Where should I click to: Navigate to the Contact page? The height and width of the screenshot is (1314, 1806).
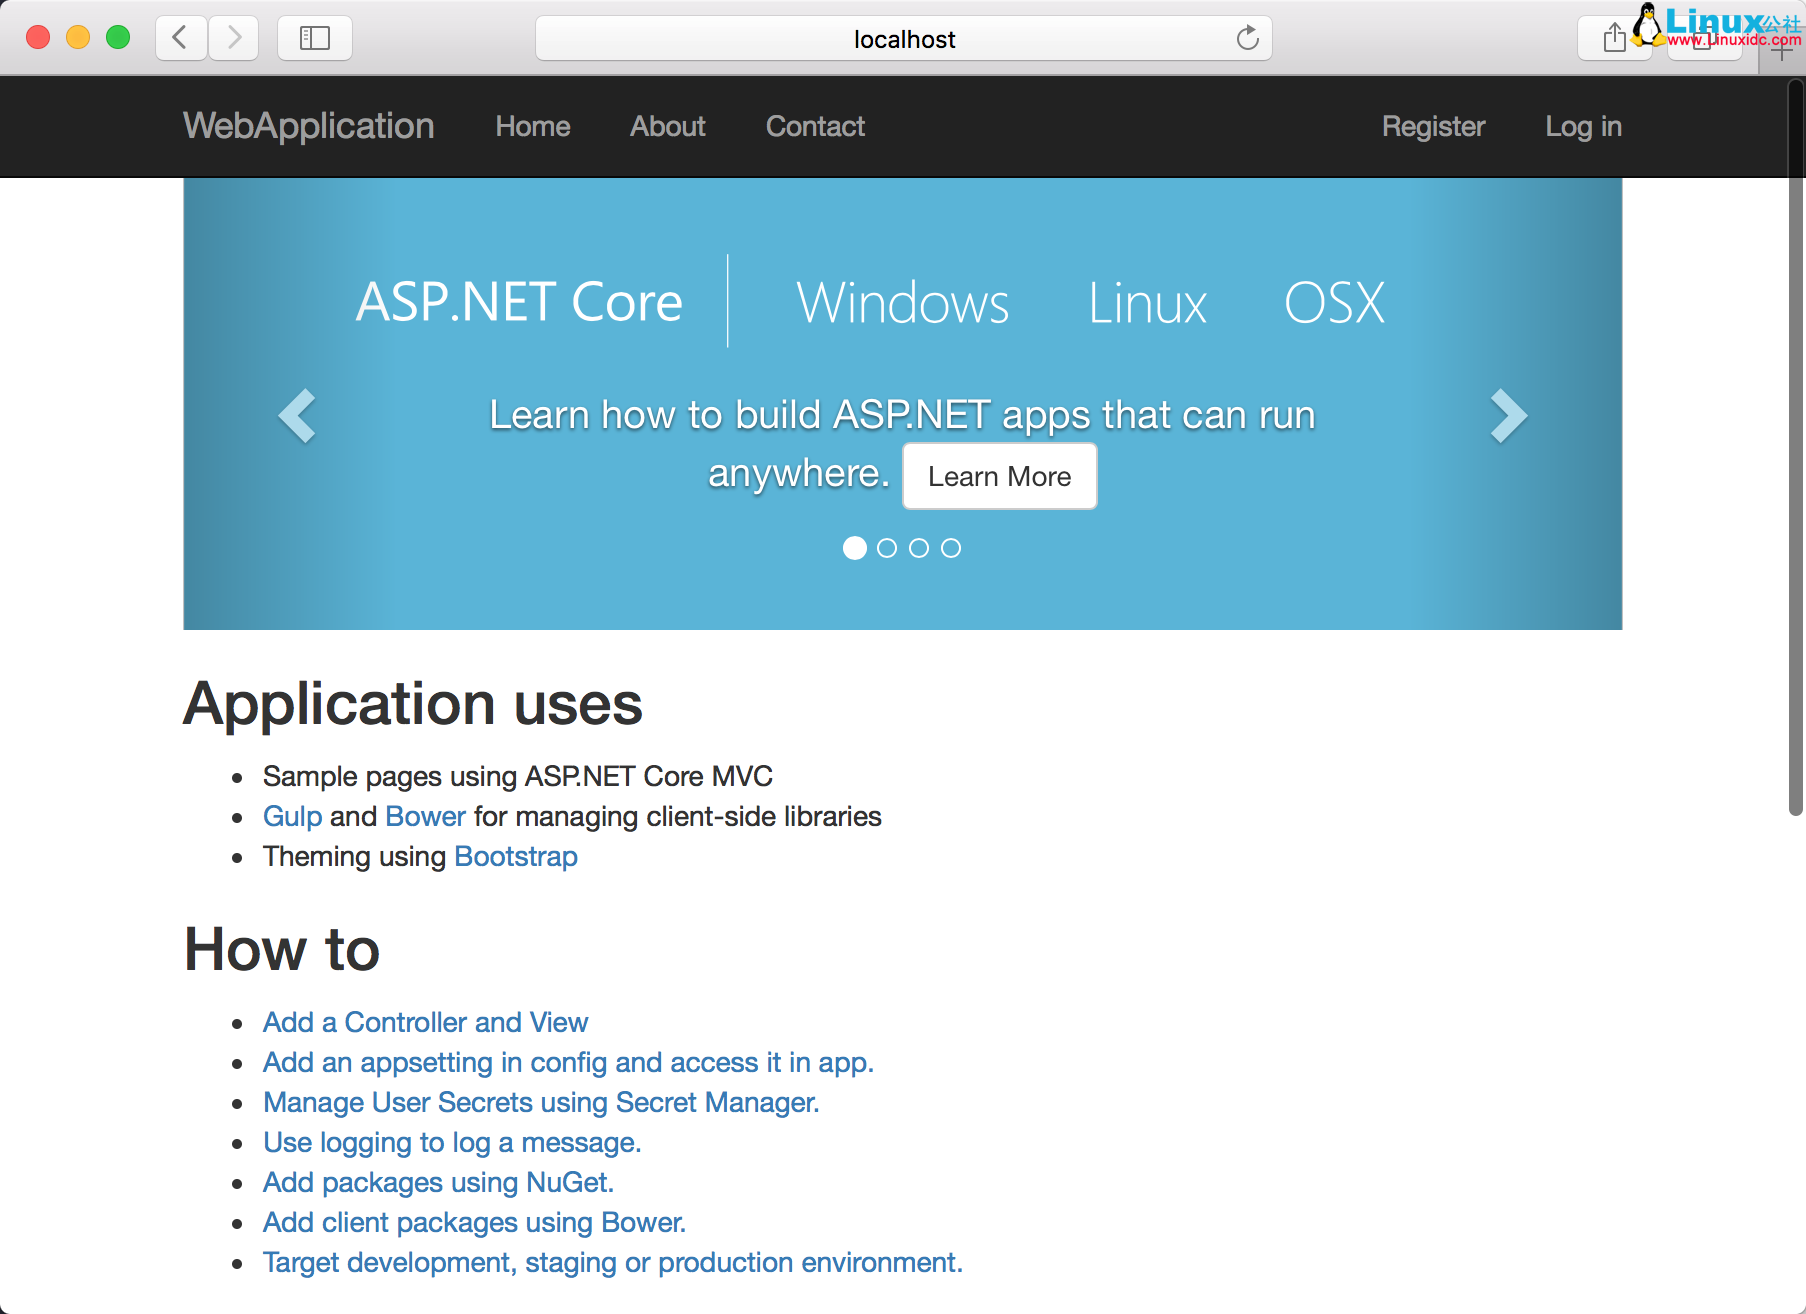click(814, 127)
